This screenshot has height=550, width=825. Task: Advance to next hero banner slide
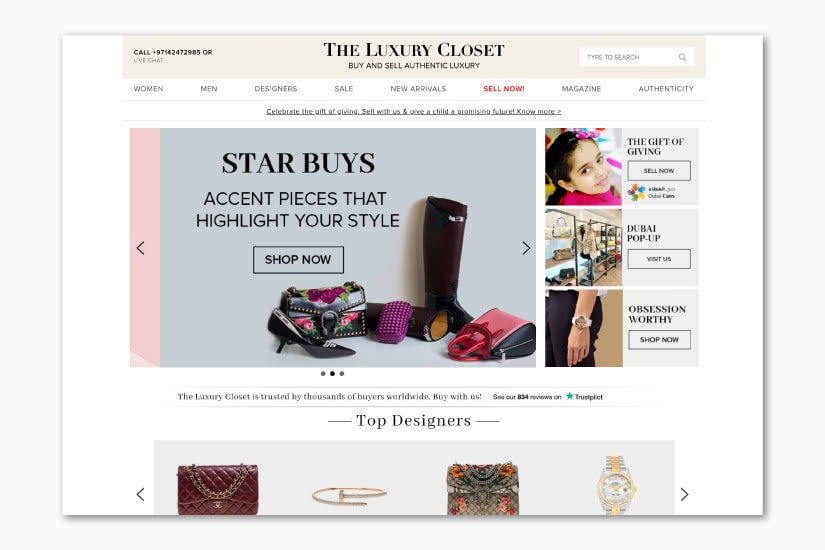click(526, 248)
